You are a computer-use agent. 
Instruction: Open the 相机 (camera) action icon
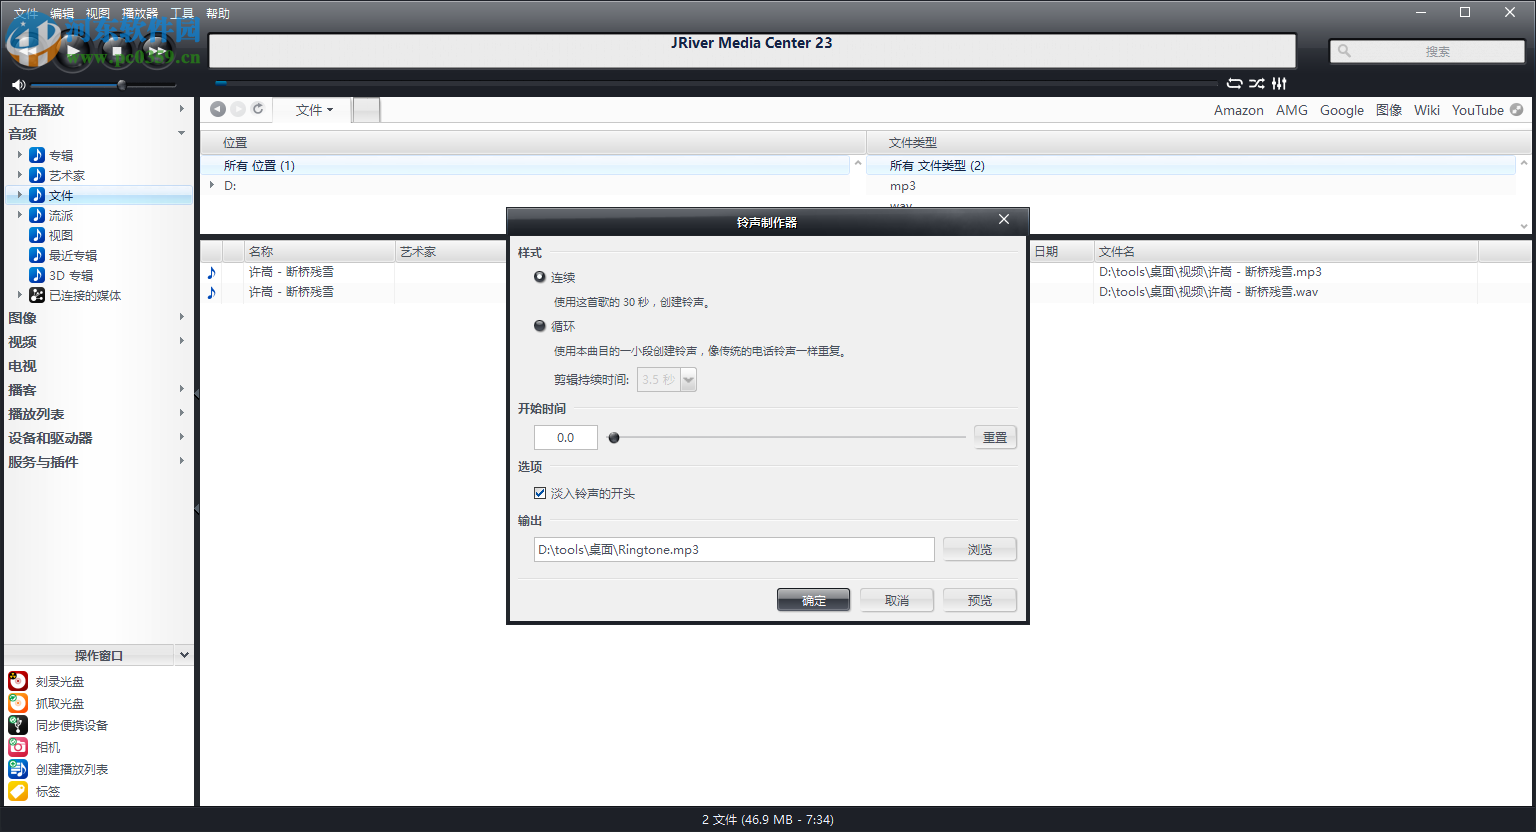point(18,746)
